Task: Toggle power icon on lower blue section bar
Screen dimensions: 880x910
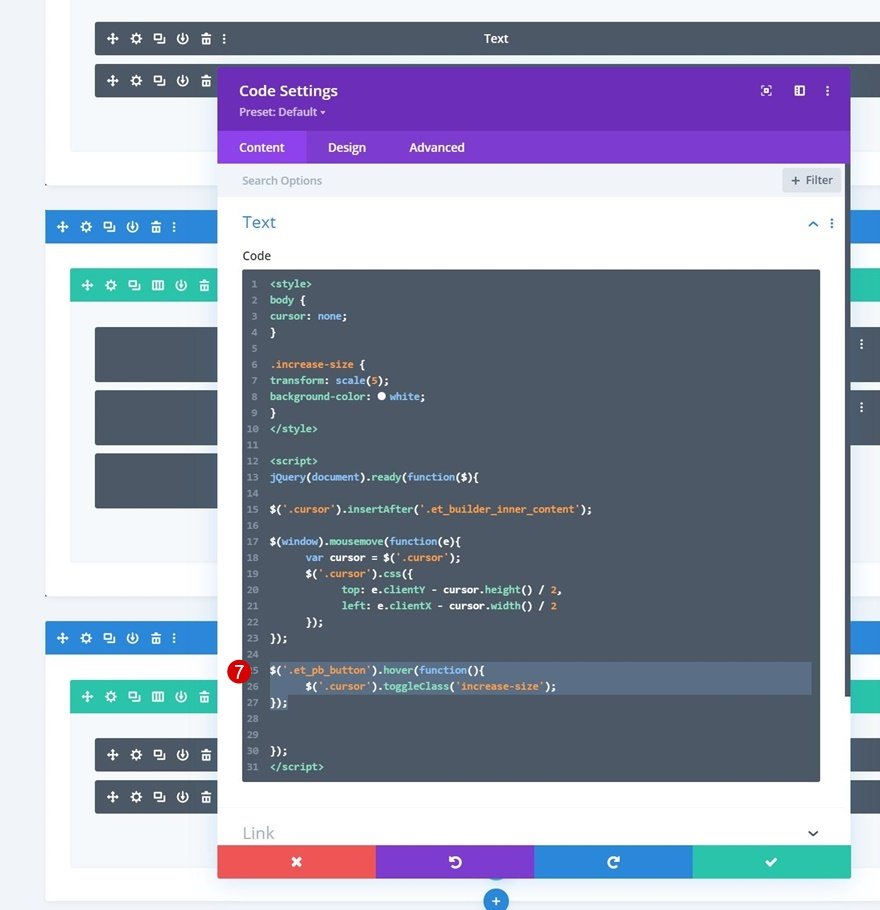Action: tap(132, 638)
